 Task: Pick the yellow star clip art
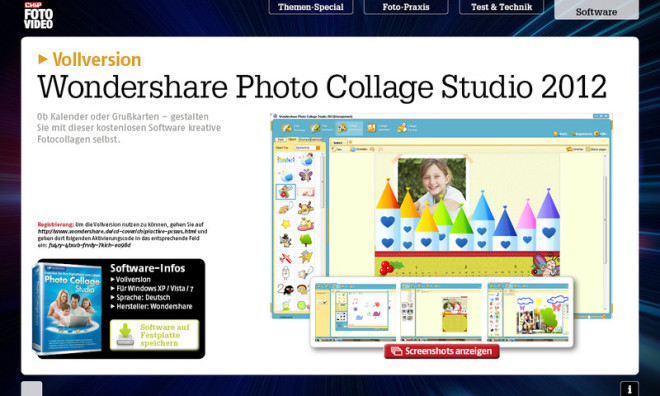coord(285,224)
